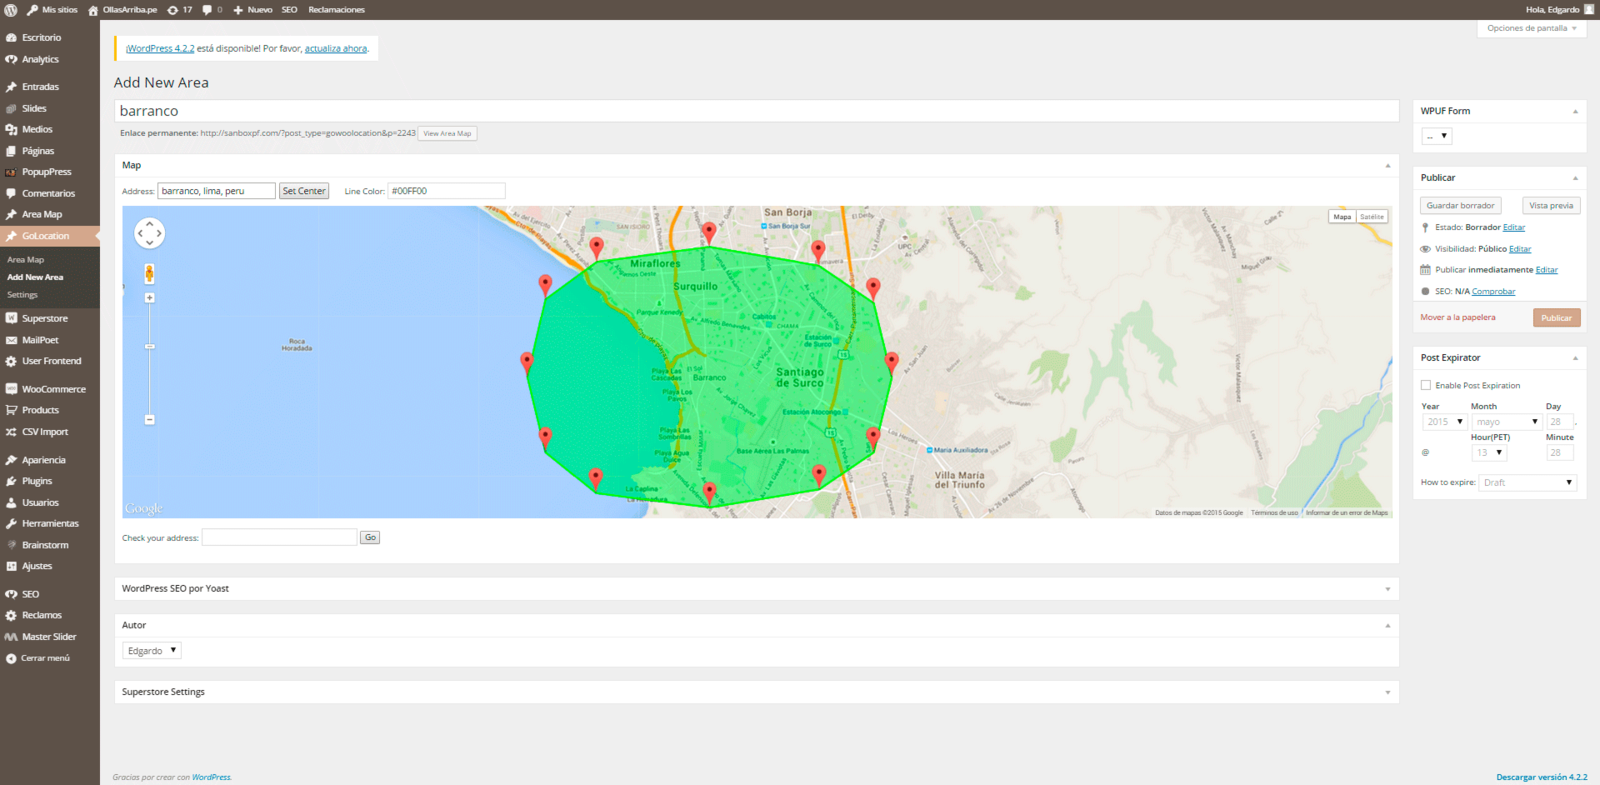Click the Go button for address check

point(370,538)
